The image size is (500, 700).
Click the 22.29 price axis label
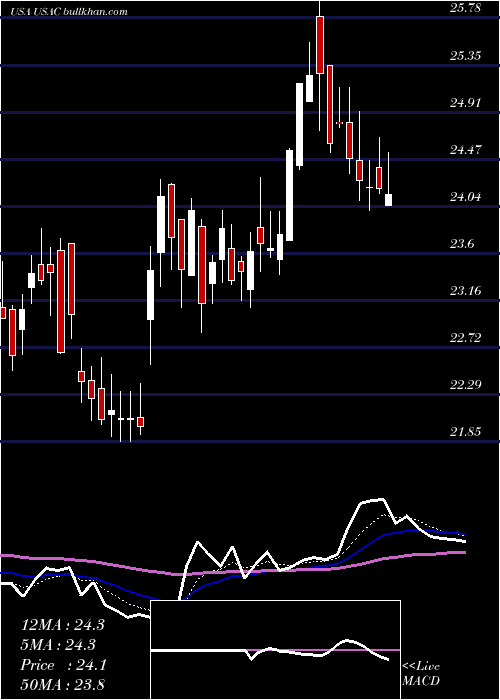[466, 384]
